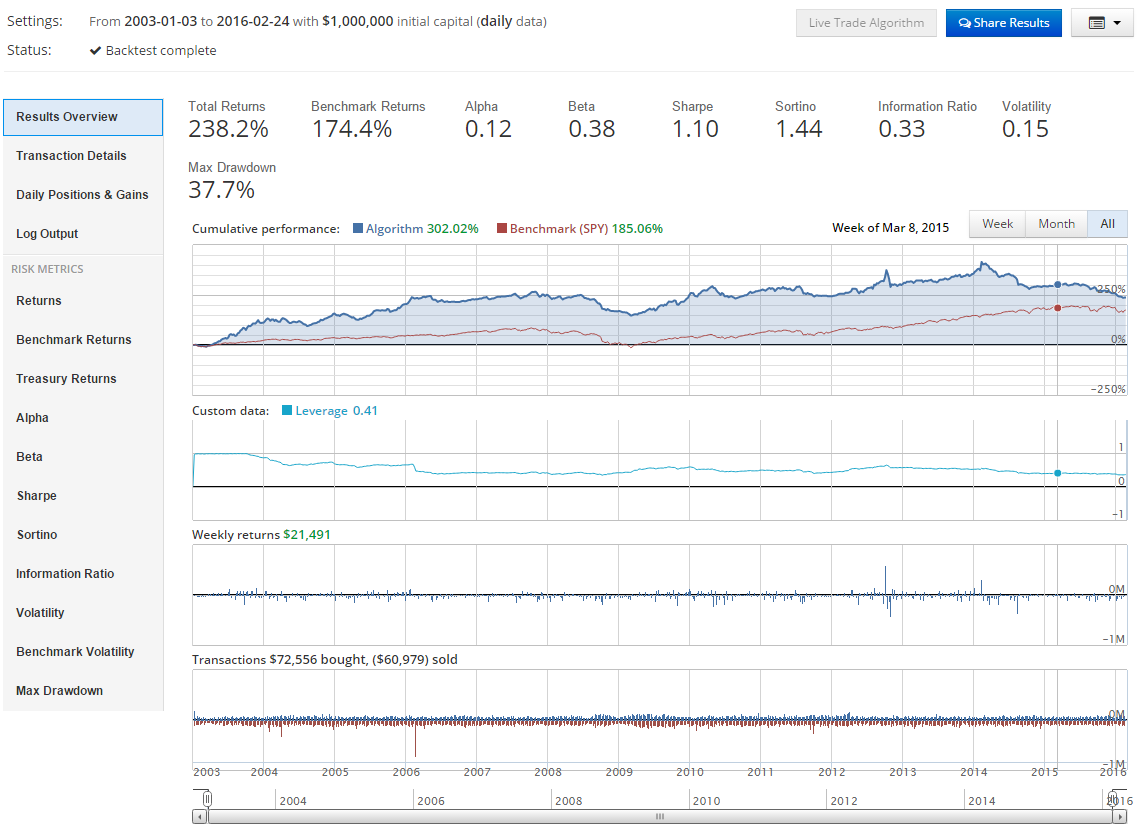
Task: Click the blue Algorithm legend swatch
Action: coord(358,229)
